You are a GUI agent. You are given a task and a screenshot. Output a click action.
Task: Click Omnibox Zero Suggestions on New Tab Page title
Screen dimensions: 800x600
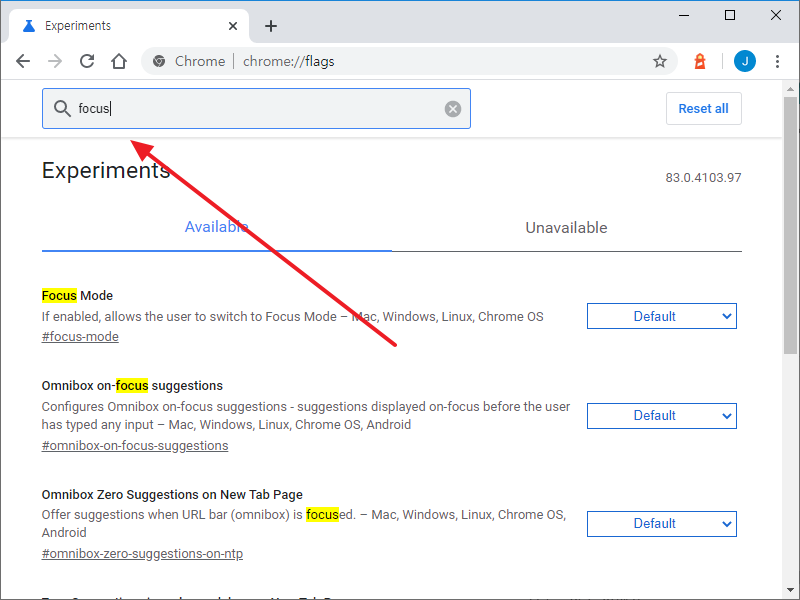tap(172, 494)
